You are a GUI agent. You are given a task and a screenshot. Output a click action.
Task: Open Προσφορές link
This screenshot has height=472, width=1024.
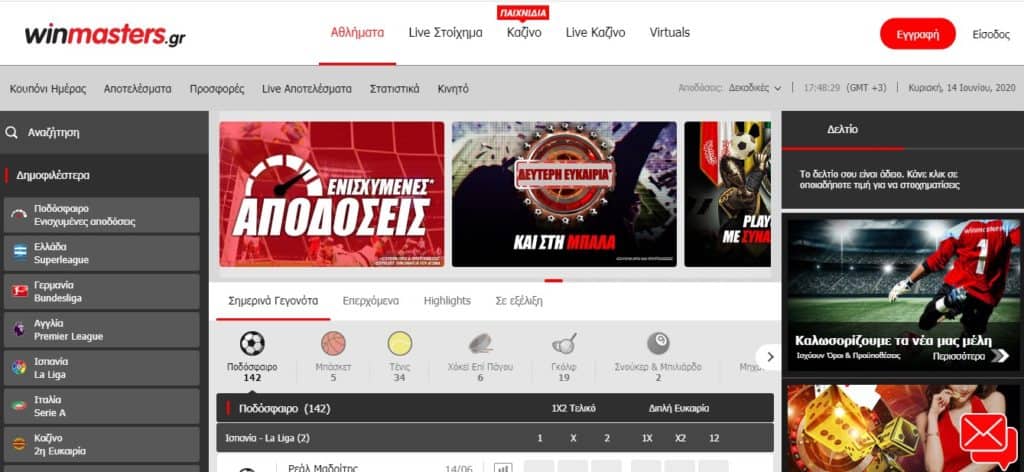pos(217,89)
